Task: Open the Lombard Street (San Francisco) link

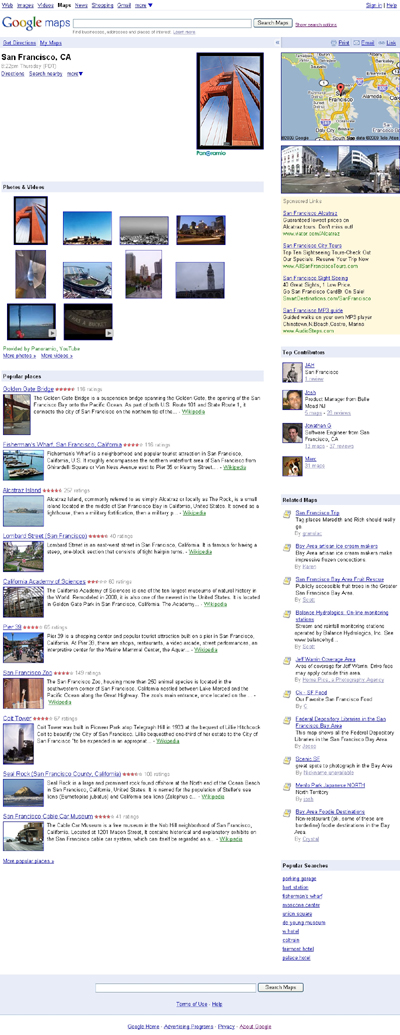Action: pos(45,535)
